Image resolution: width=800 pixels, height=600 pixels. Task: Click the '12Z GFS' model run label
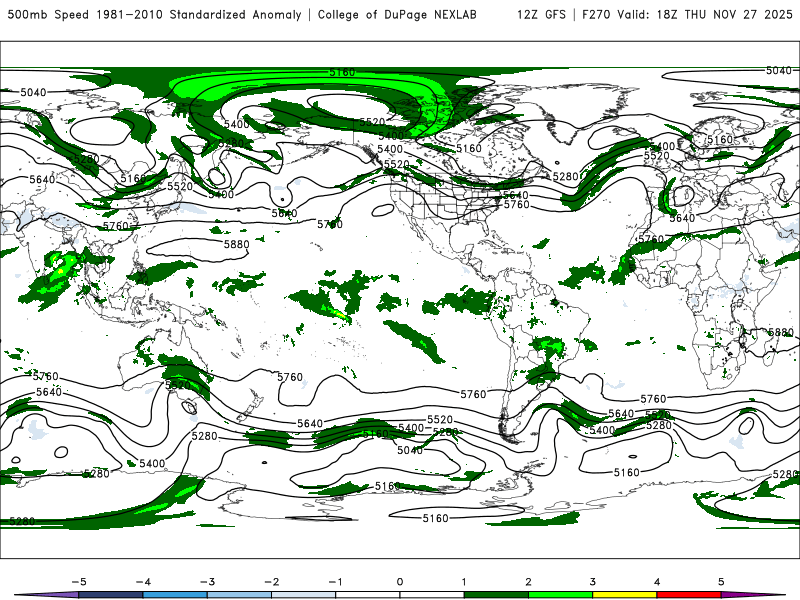541,14
